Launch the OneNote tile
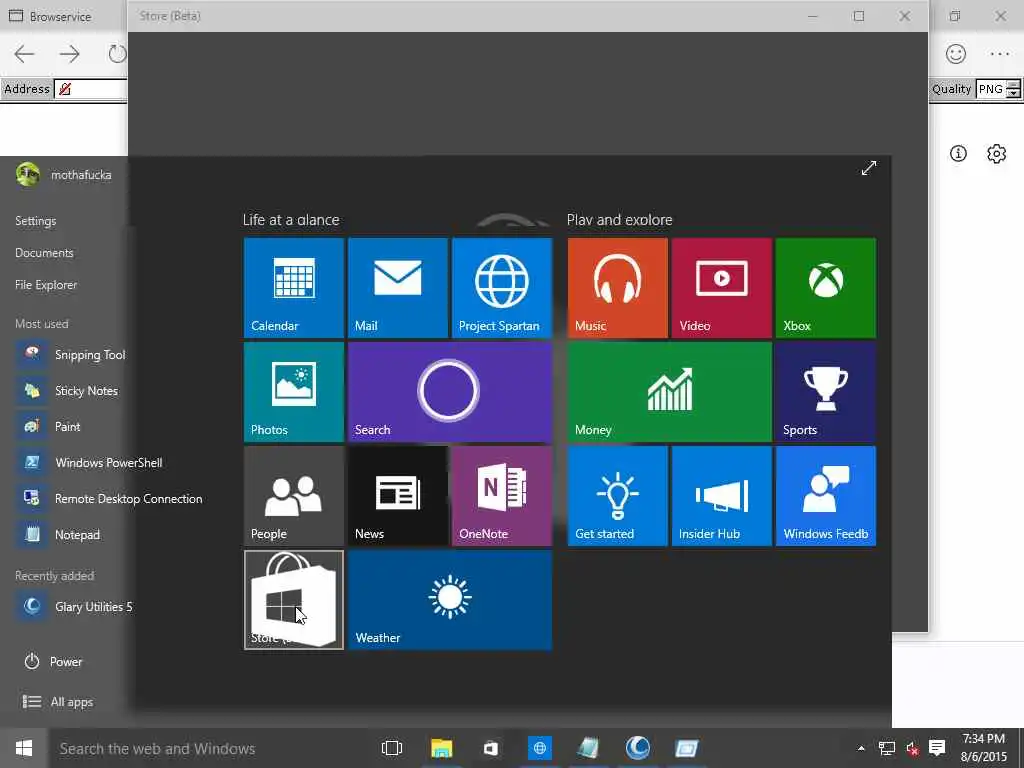 pos(502,496)
